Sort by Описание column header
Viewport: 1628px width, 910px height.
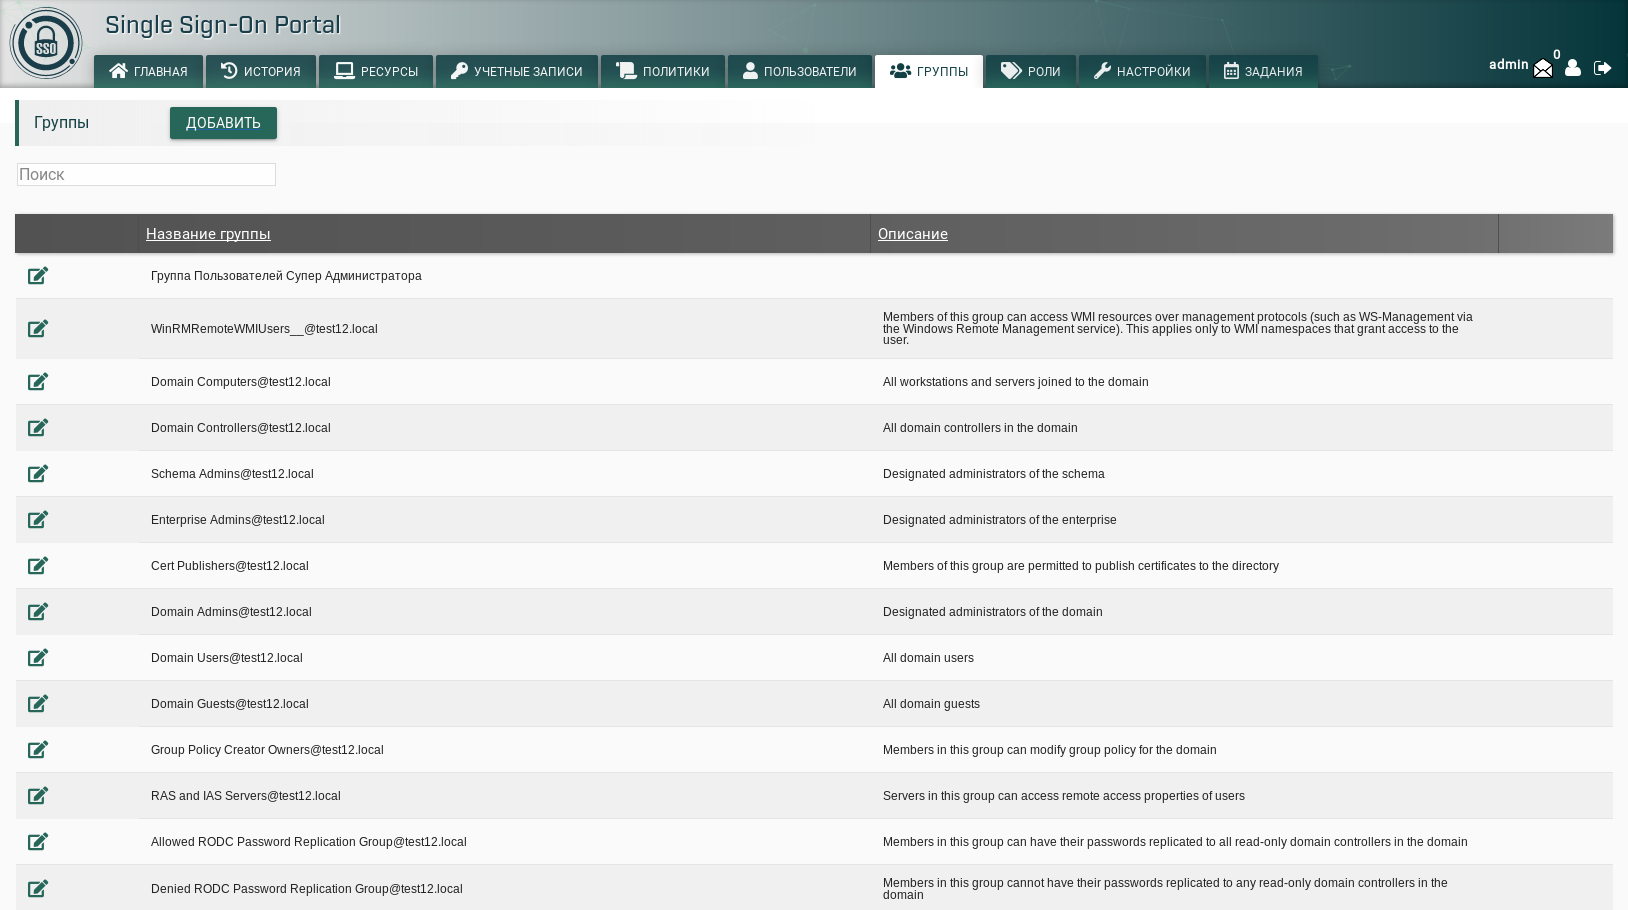tap(912, 234)
